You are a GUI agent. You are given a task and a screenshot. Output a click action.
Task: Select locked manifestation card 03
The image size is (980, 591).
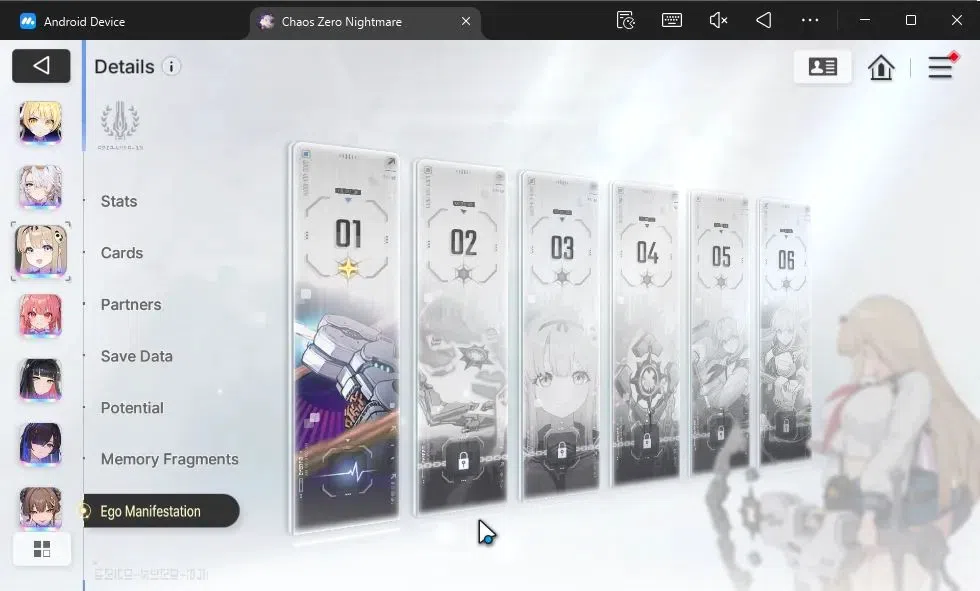[x=560, y=335]
